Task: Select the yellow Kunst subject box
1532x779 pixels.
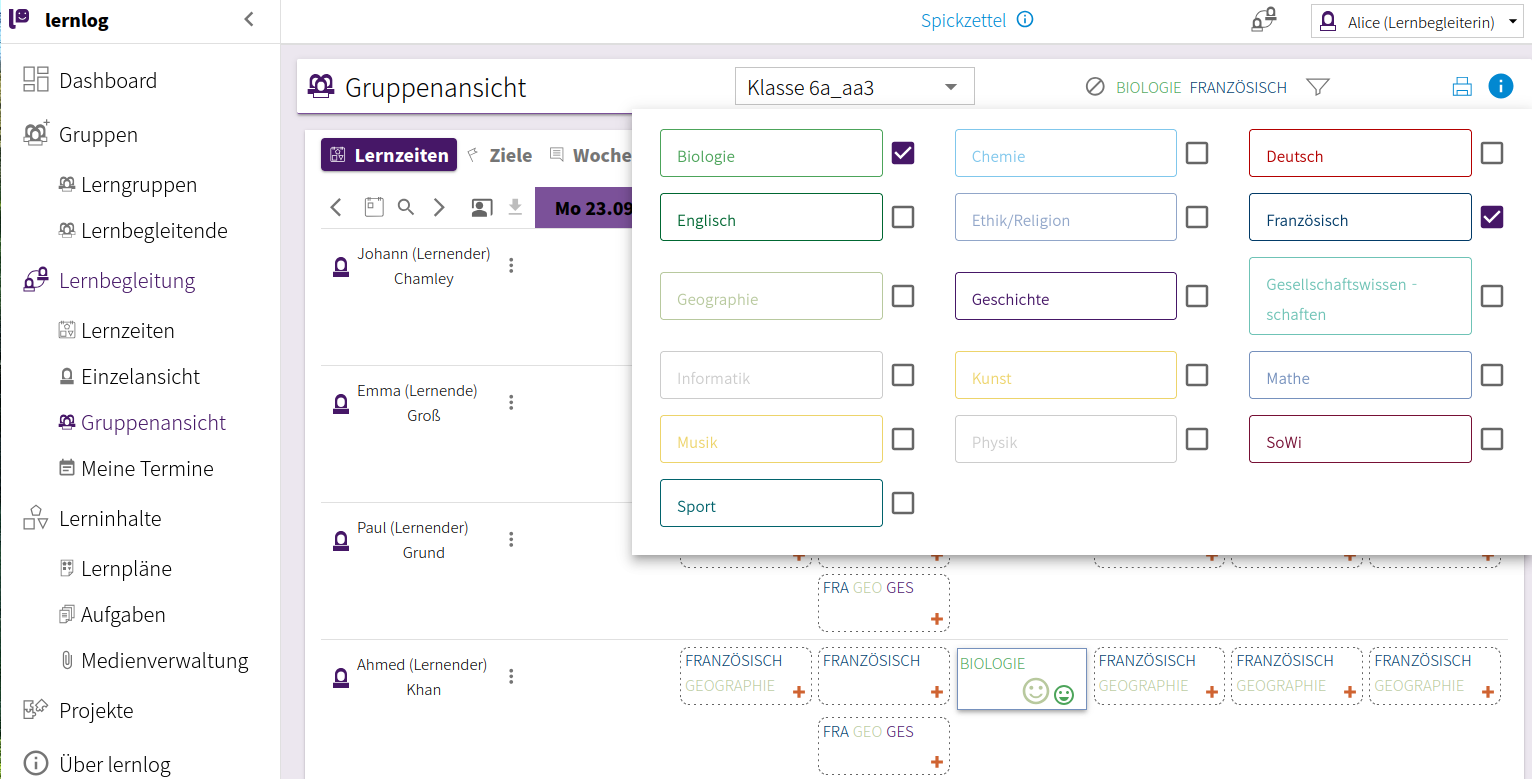Action: coord(1066,375)
